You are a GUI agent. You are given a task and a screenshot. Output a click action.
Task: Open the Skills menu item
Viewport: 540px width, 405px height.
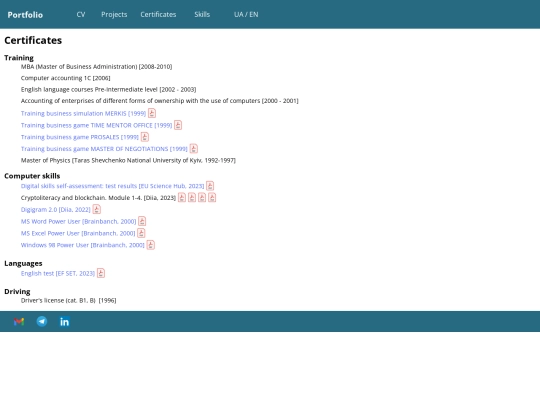pos(202,14)
